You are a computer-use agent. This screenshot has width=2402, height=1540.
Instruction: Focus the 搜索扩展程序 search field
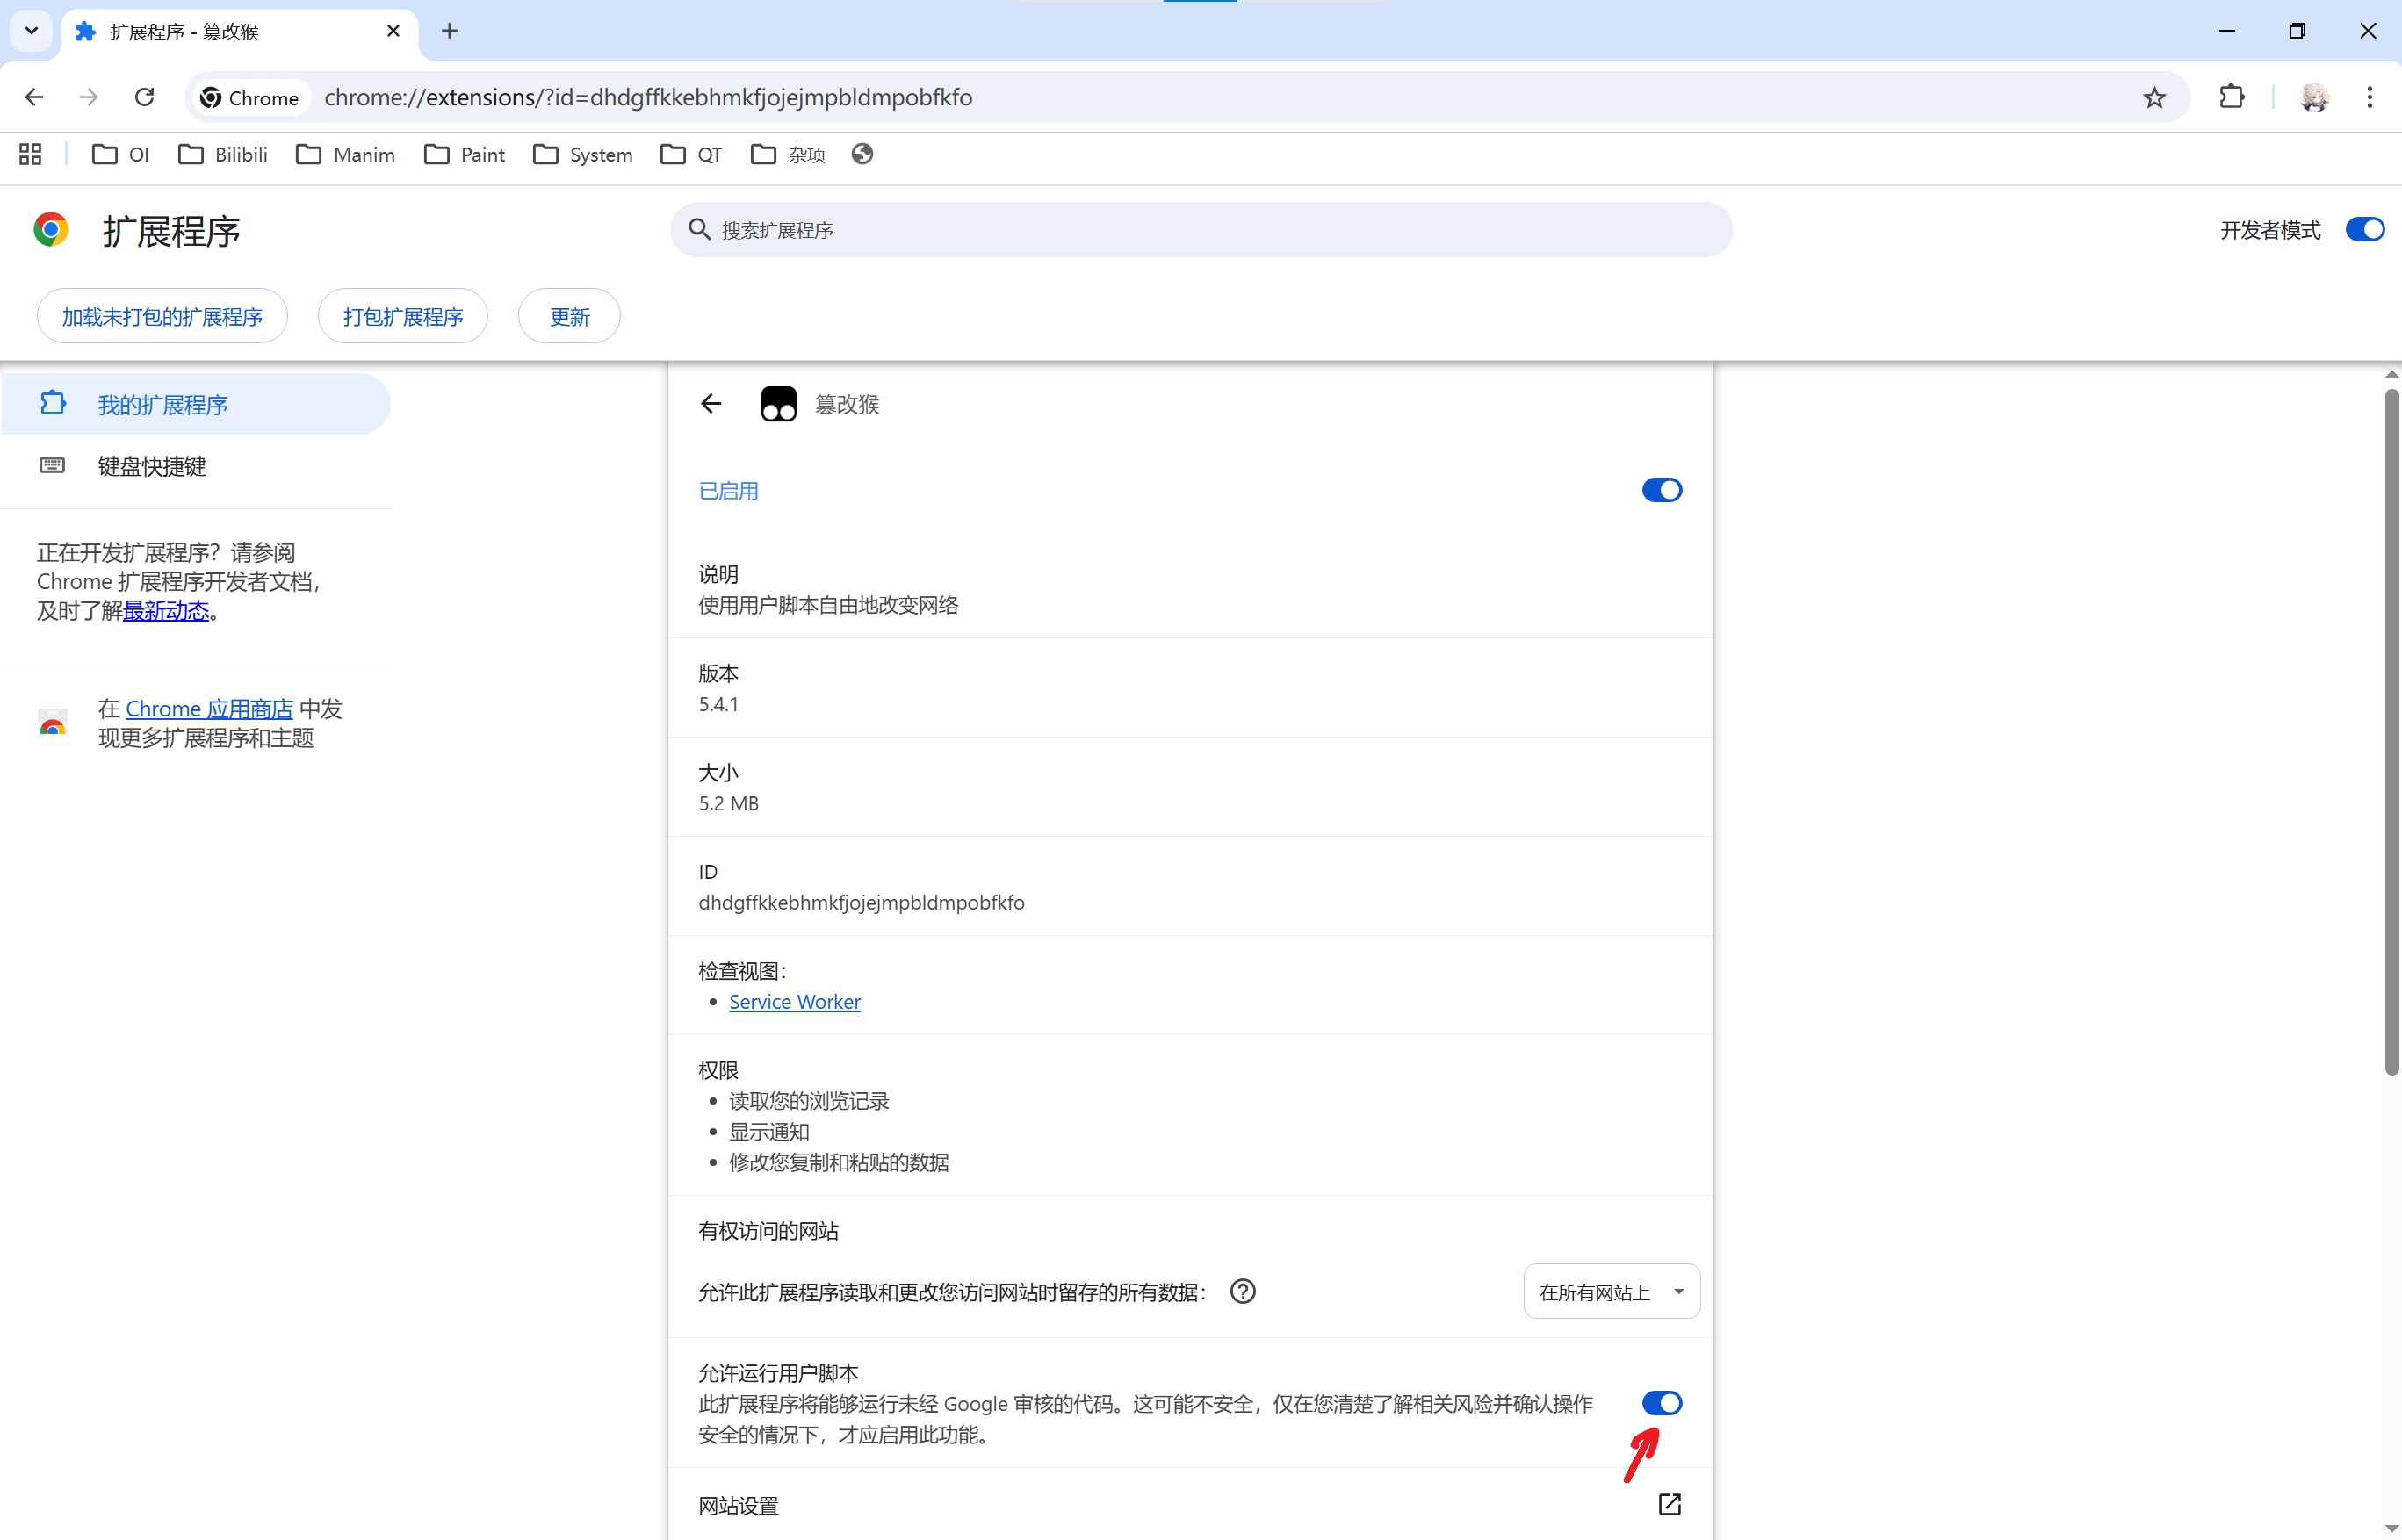[1201, 230]
